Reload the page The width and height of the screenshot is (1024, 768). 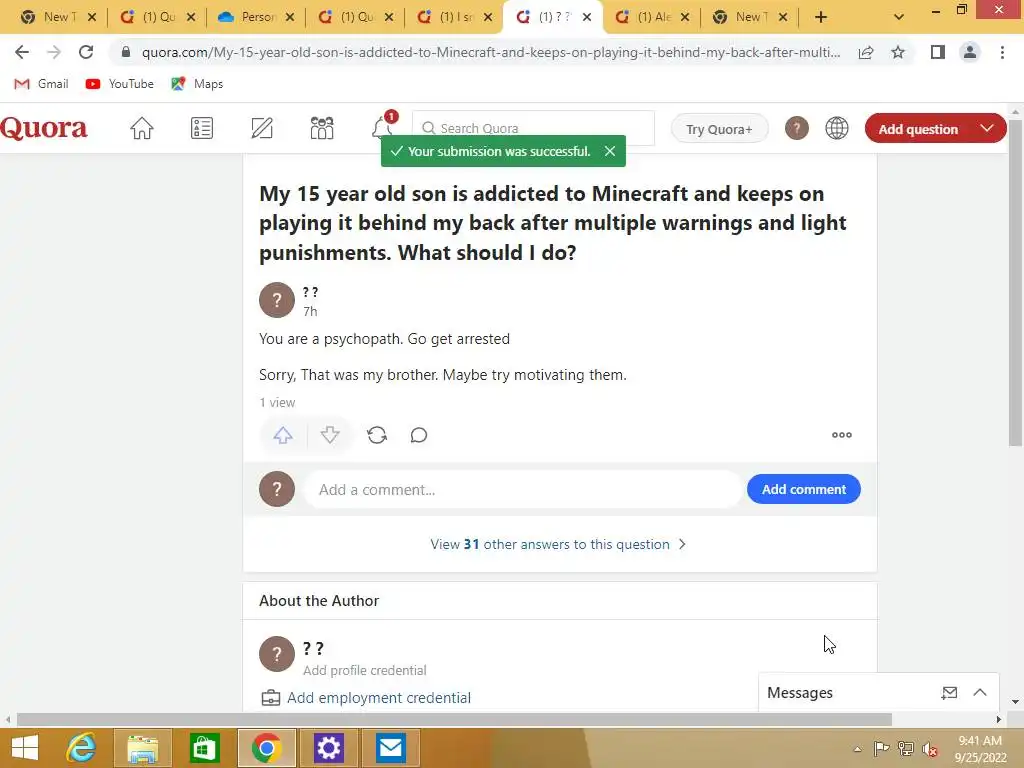coord(86,52)
